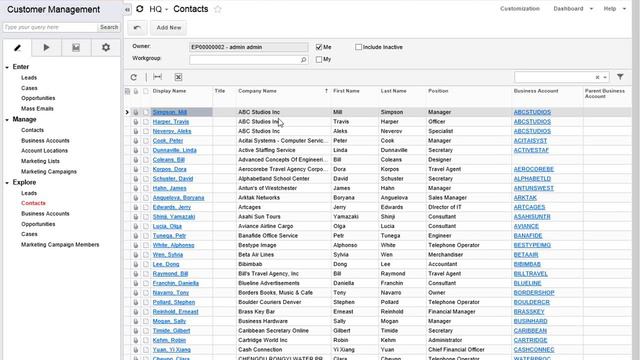Clear the grid search box with x
This screenshot has width=640, height=360.
(x=597, y=77)
